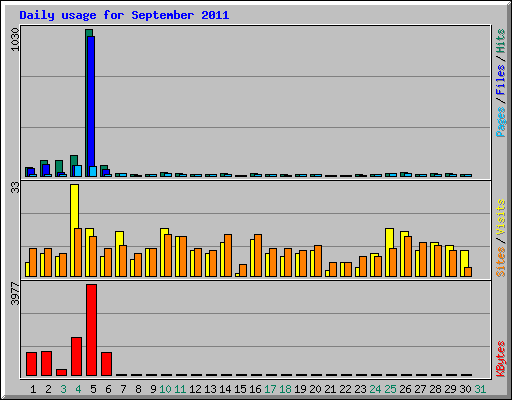Click the tall red KBytes bar for day 5

[x=91, y=330]
